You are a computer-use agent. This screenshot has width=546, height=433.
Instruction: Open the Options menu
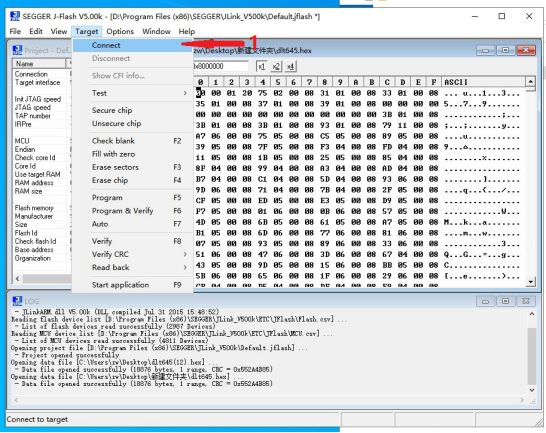(120, 31)
